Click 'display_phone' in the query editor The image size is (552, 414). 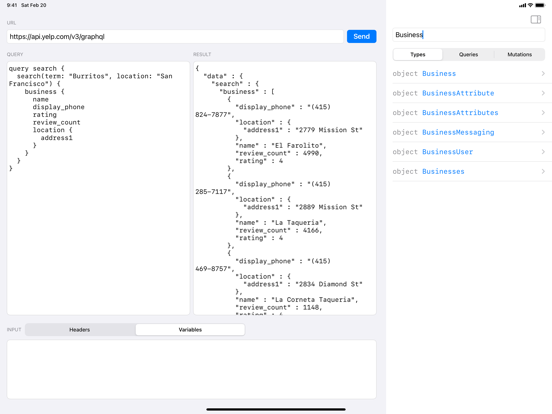(x=58, y=107)
